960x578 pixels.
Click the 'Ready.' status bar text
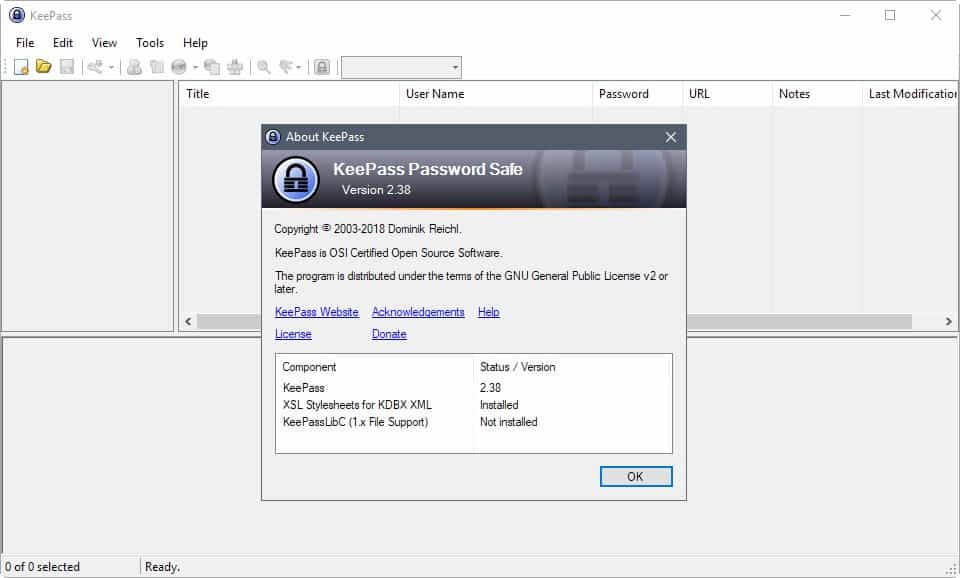pyautogui.click(x=162, y=567)
